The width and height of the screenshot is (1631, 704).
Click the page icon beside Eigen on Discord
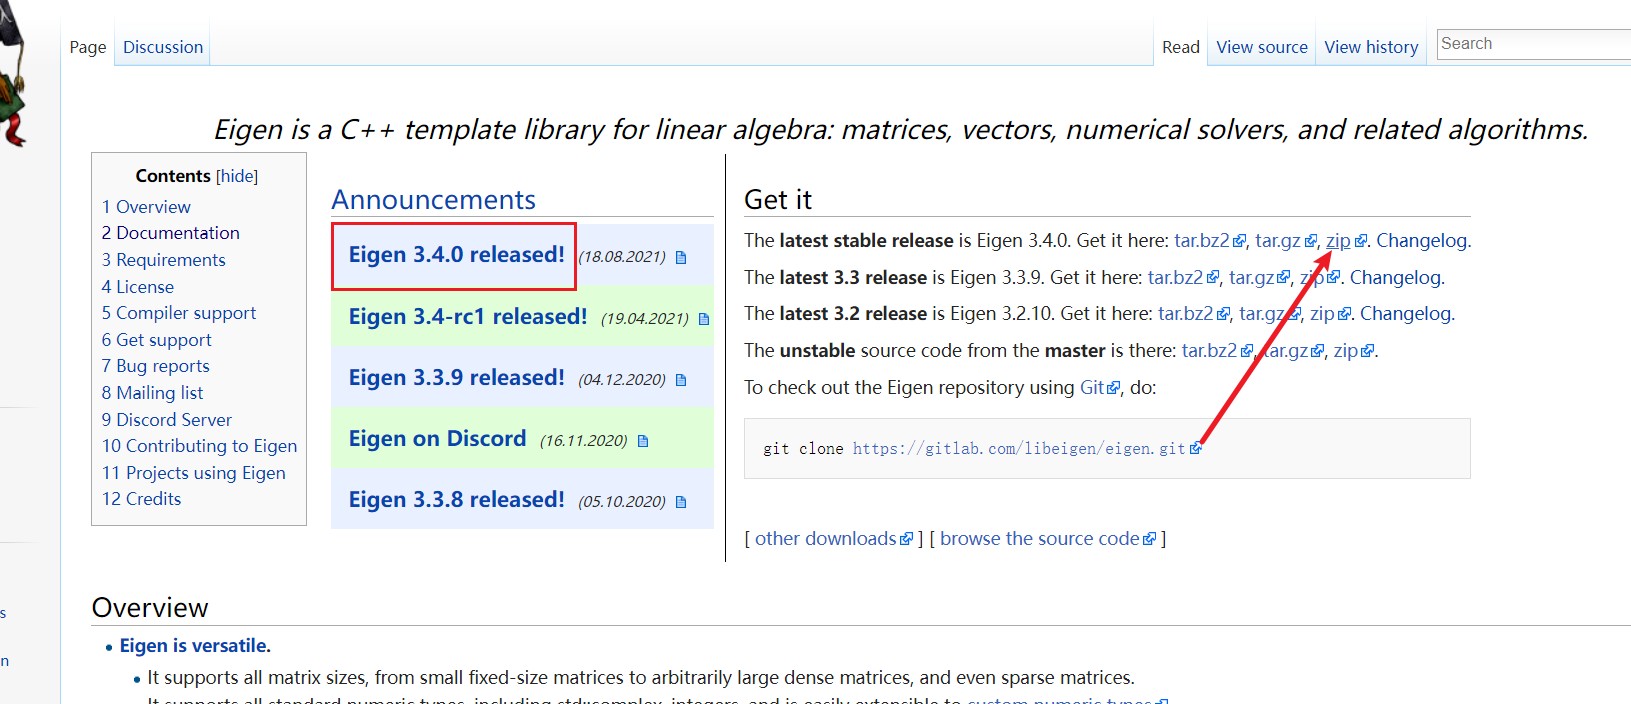coord(643,441)
